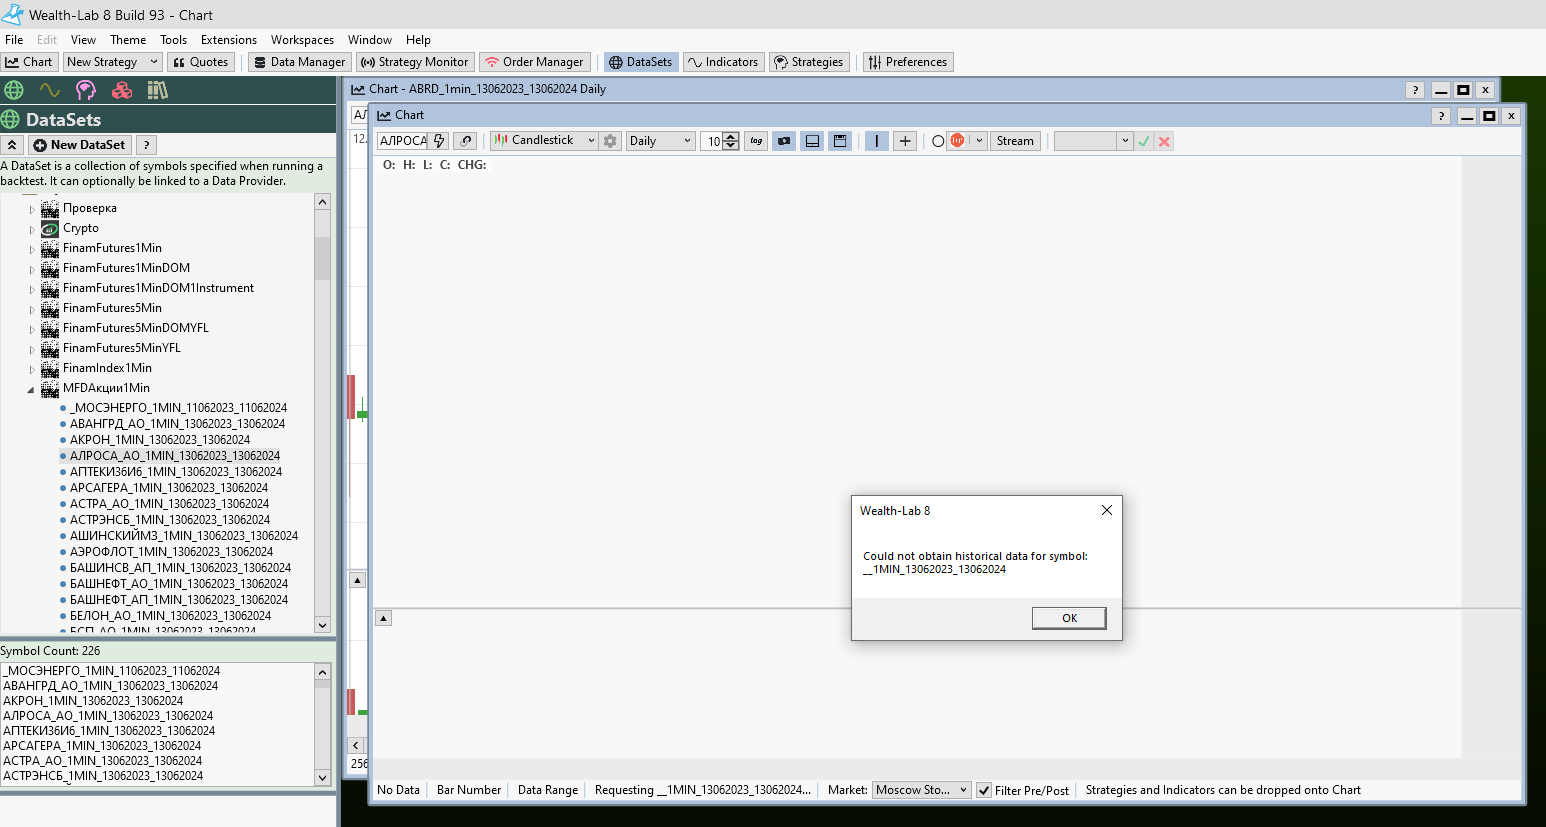Click the symbol input field АЛРОСА
This screenshot has width=1546, height=827.
coord(403,141)
